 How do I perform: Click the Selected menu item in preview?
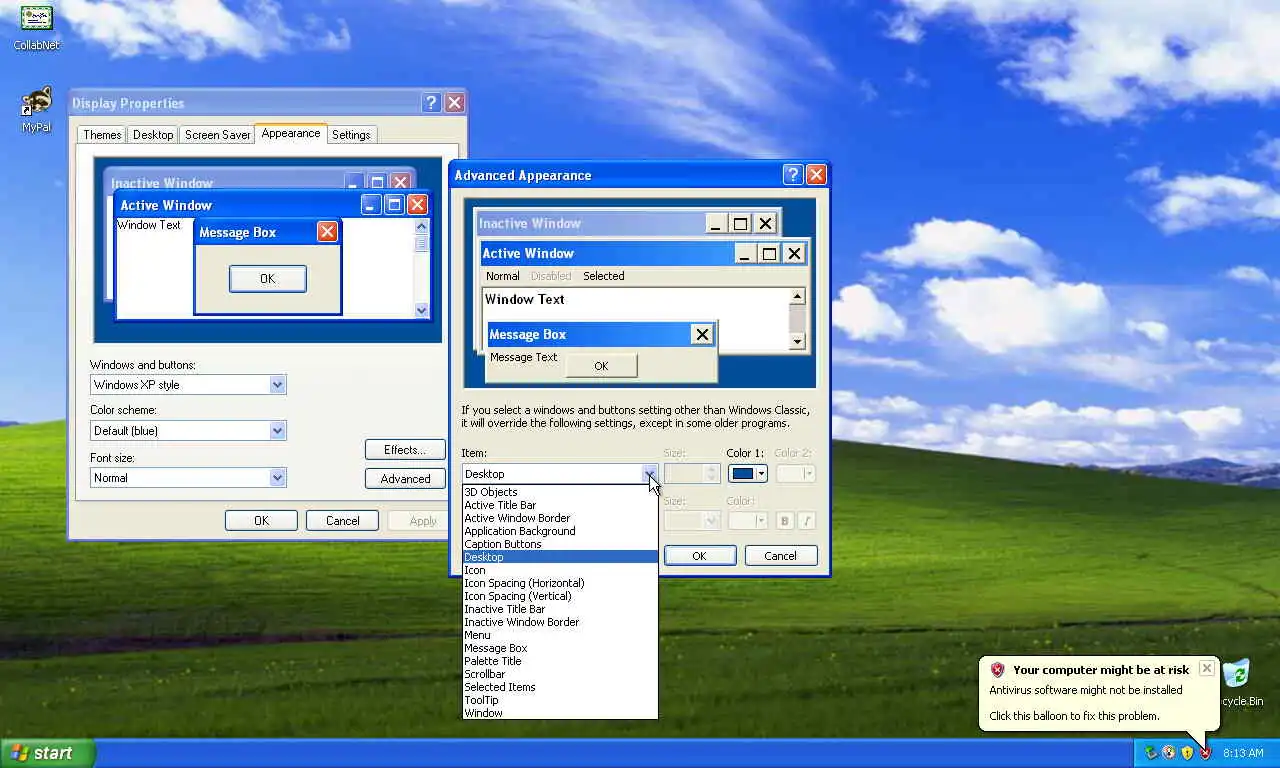(603, 276)
